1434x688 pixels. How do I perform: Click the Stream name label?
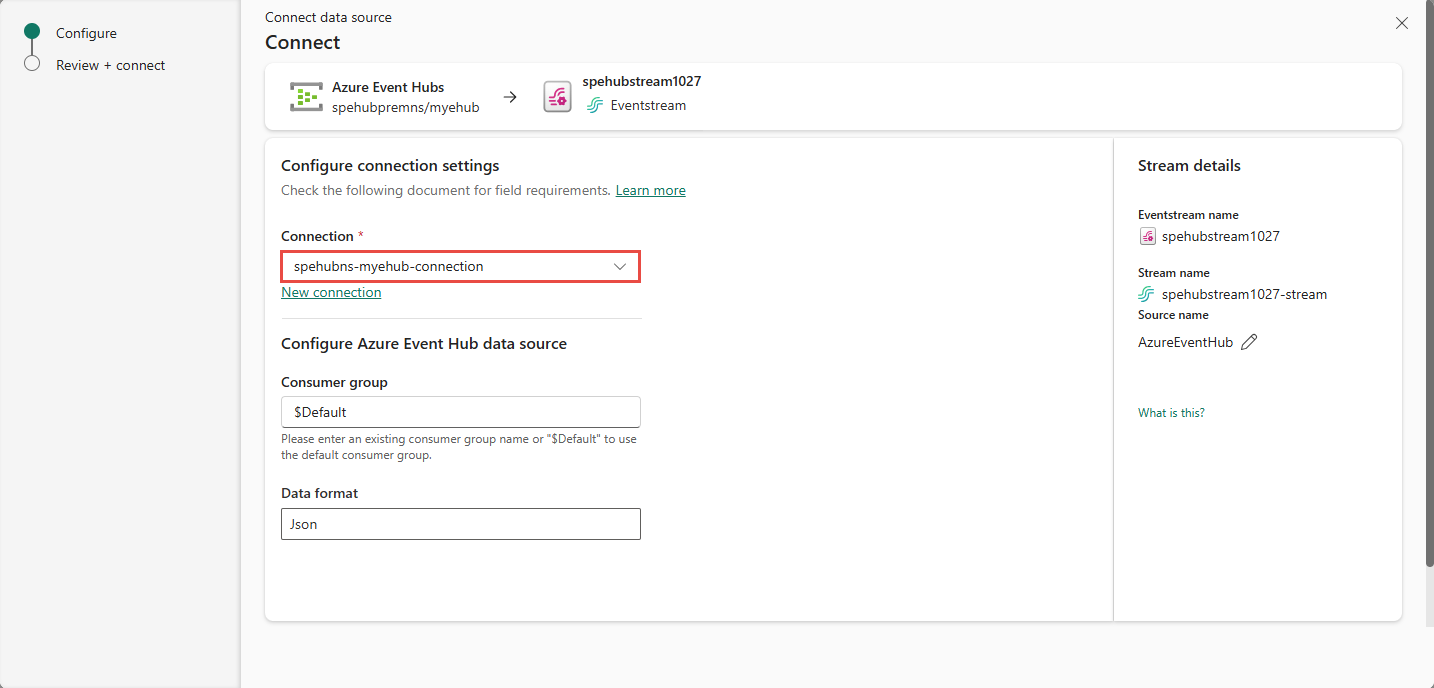tap(1173, 273)
